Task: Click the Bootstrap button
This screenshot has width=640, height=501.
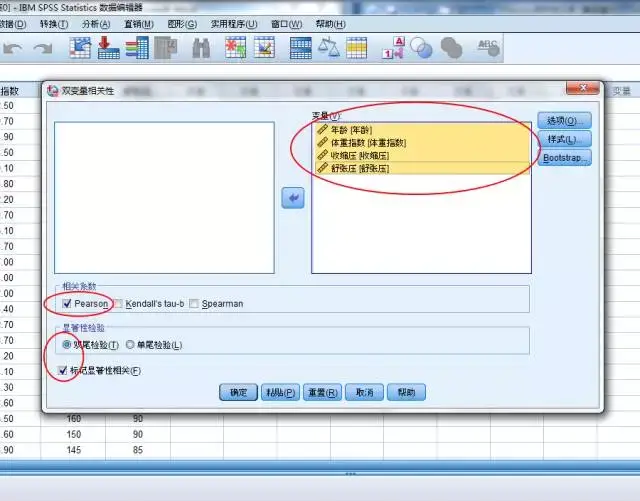Action: (x=564, y=158)
